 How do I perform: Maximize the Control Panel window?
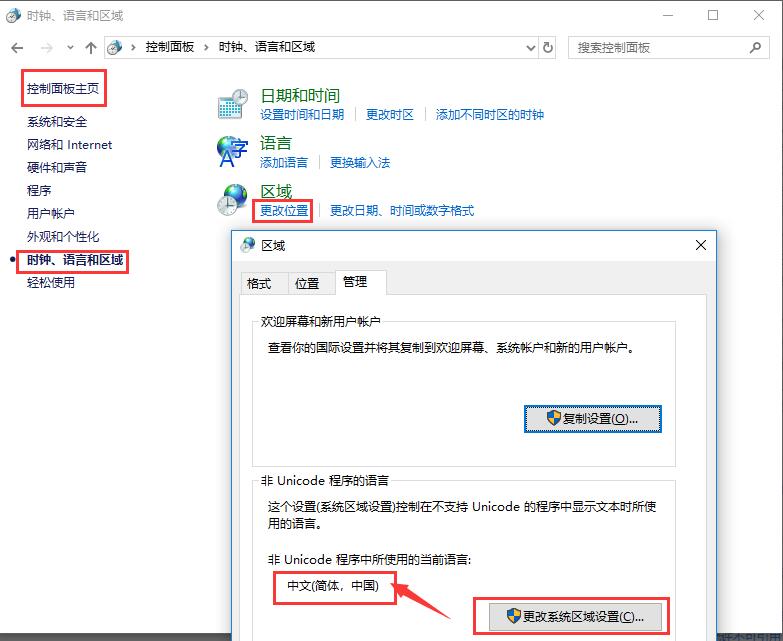pyautogui.click(x=713, y=15)
